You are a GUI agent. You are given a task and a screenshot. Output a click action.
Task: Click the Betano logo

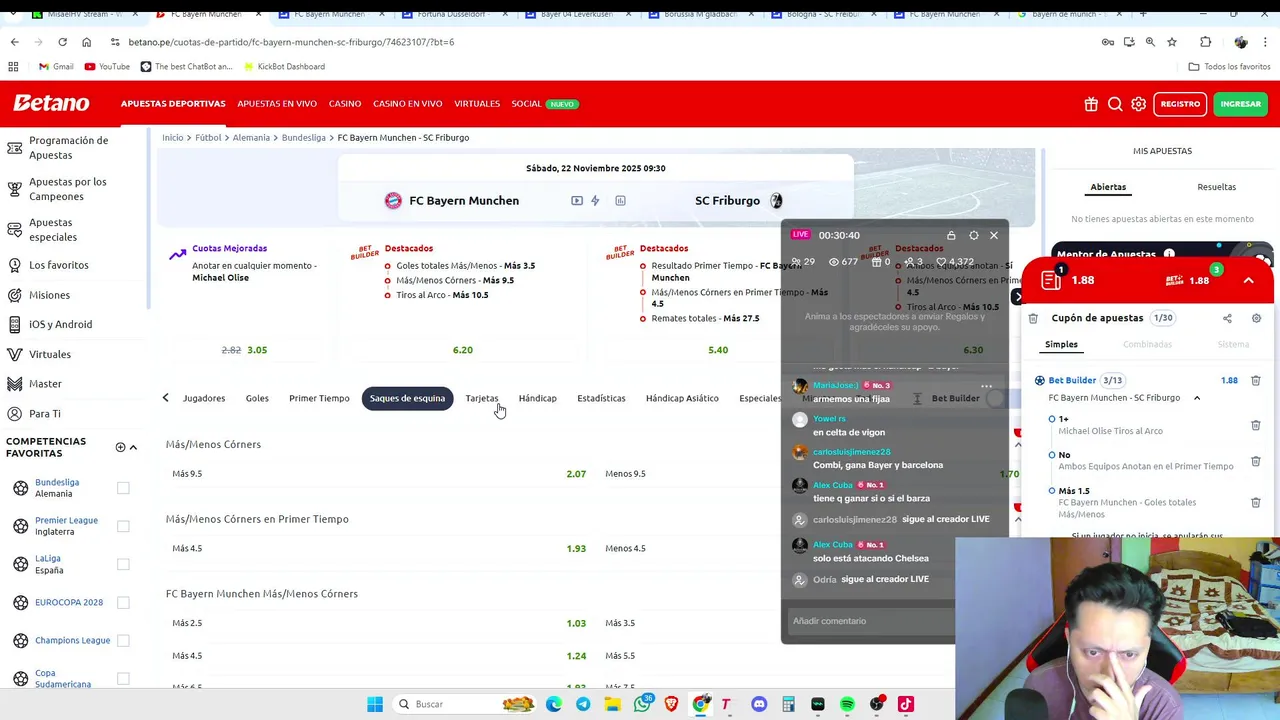click(51, 103)
